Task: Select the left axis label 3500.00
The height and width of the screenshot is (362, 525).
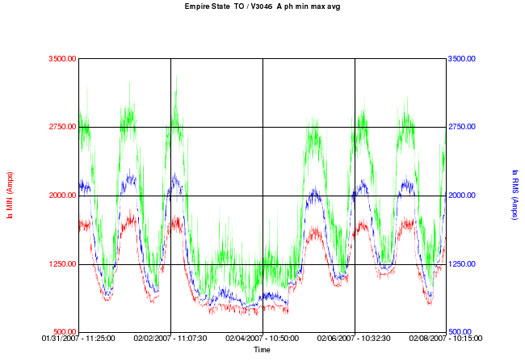Action: (63, 59)
